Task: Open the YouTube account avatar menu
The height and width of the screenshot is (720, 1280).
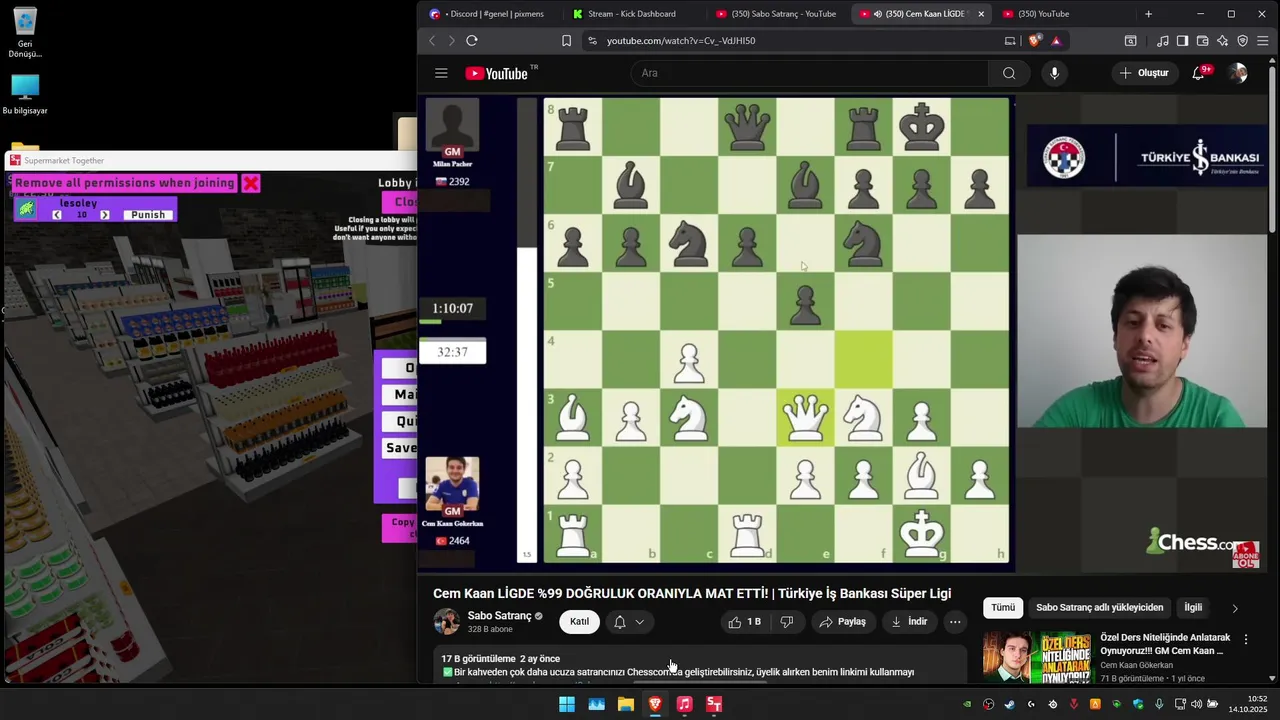Action: click(x=1238, y=73)
